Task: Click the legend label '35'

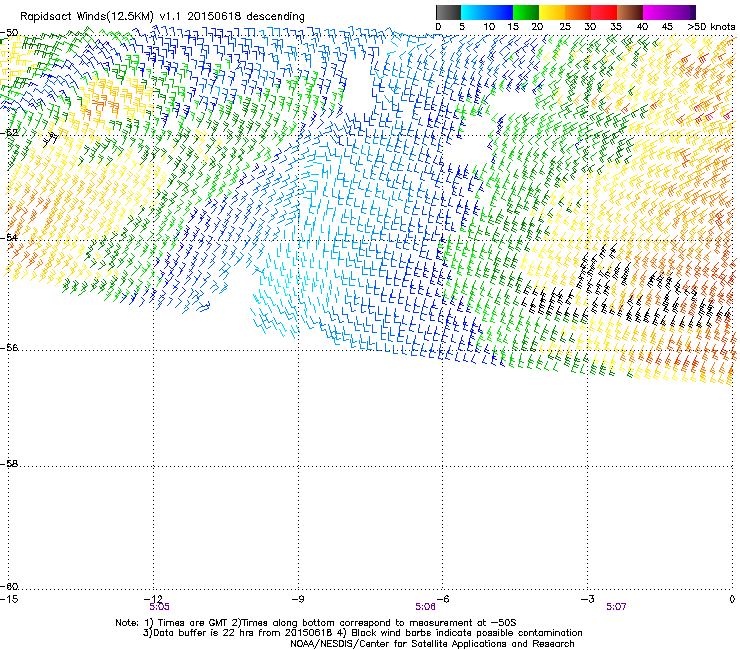Action: pos(616,27)
